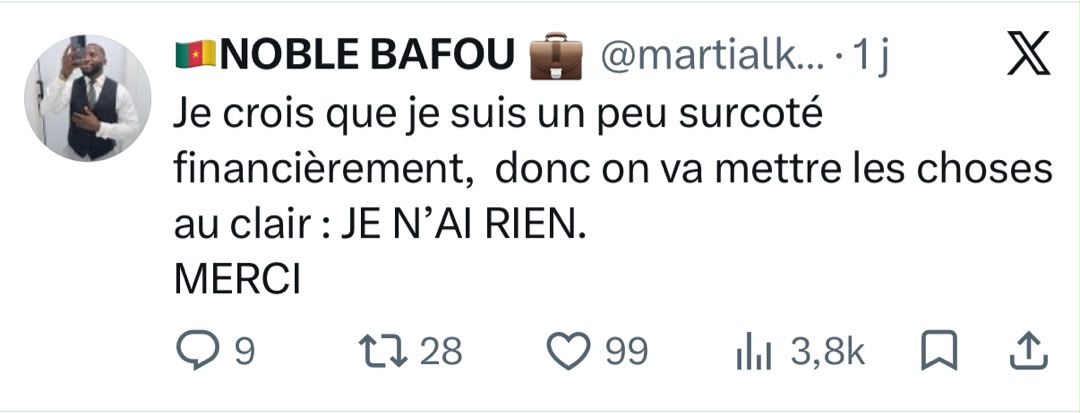Viewport: 1080px width, 413px height.
Task: Click the Cameroon flag emoji before the name
Action: click(x=196, y=55)
